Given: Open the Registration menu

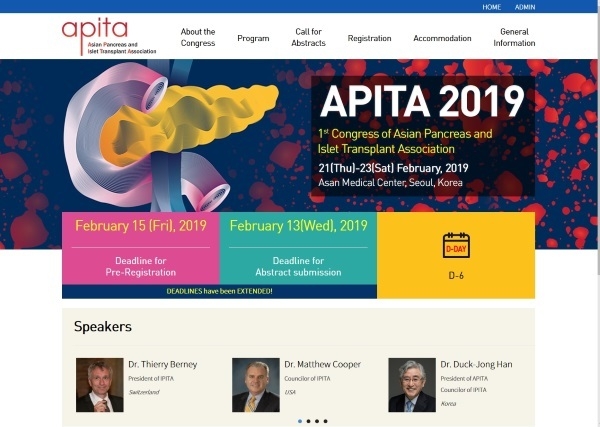Looking at the screenshot, I should [369, 38].
